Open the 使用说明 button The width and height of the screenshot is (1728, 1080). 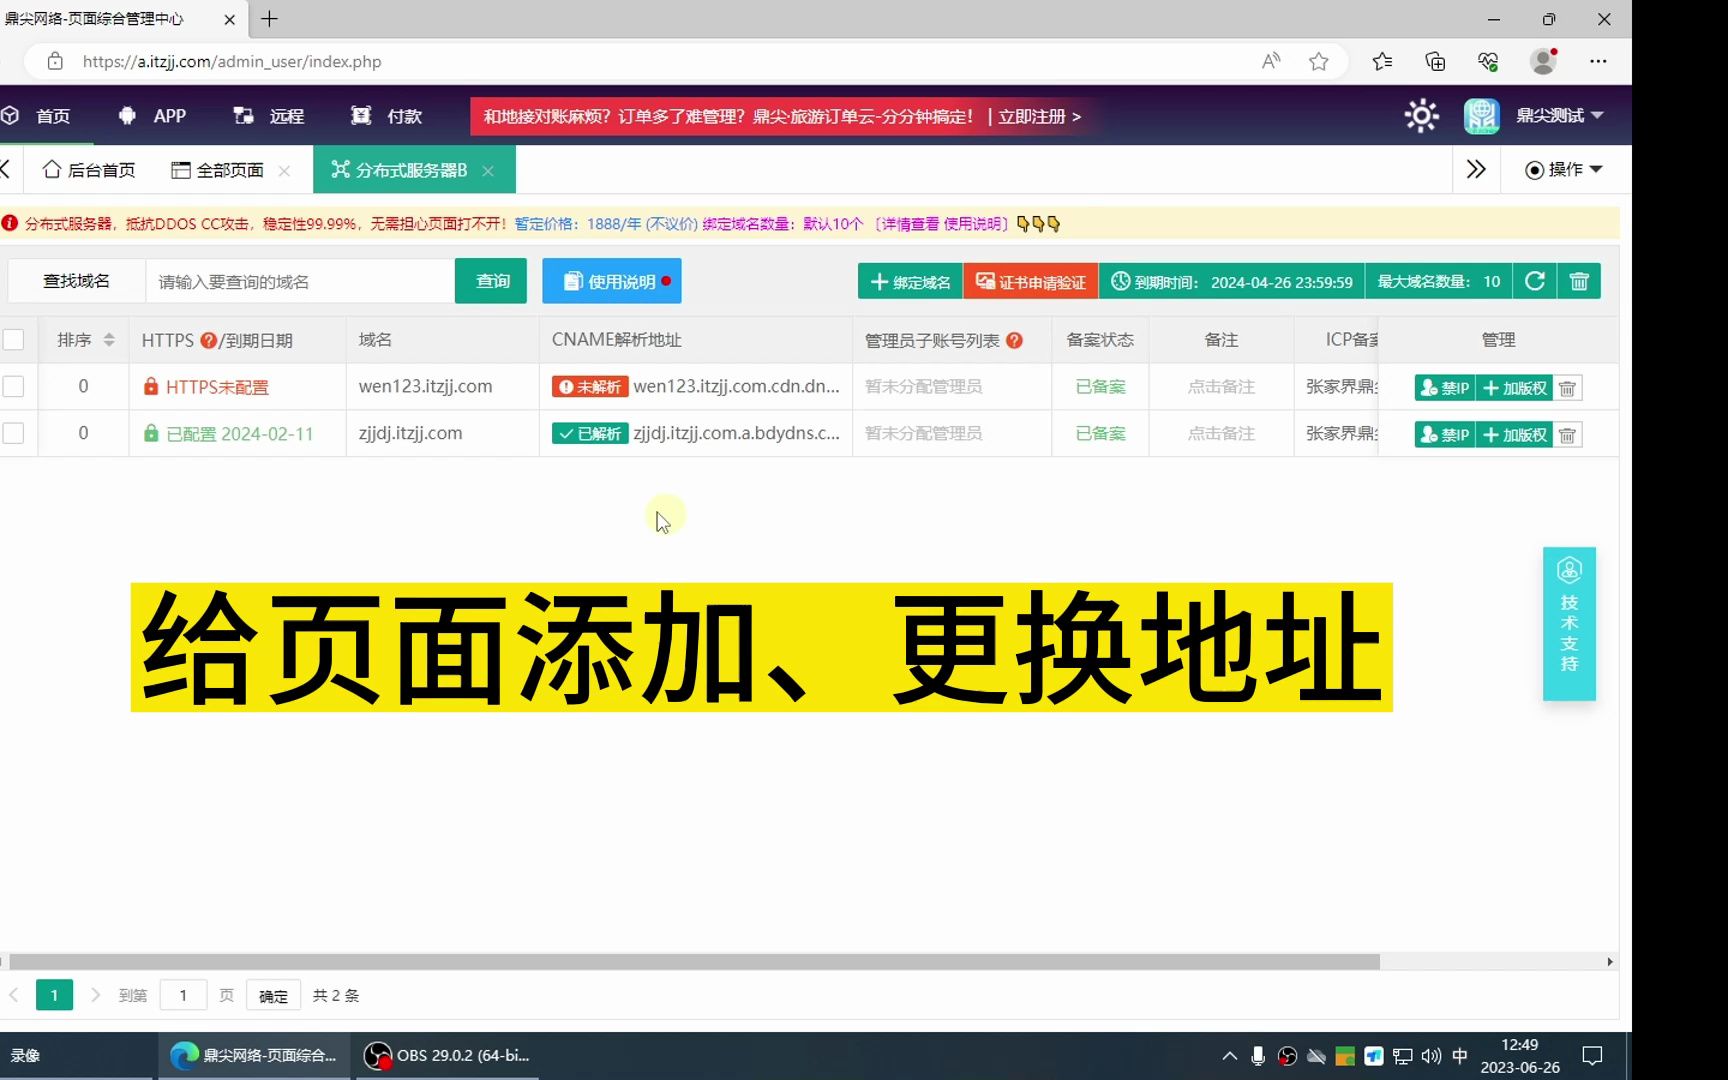[612, 281]
